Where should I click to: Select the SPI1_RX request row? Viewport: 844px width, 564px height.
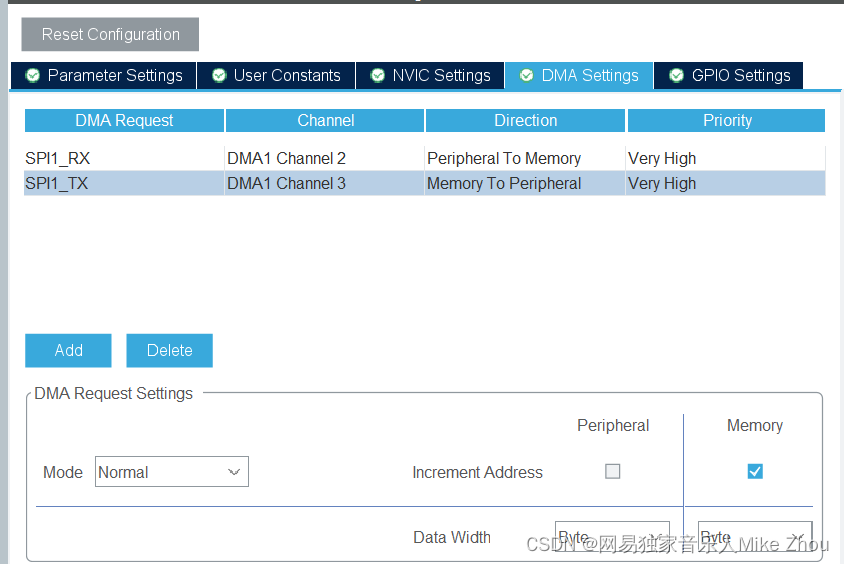click(x=425, y=158)
